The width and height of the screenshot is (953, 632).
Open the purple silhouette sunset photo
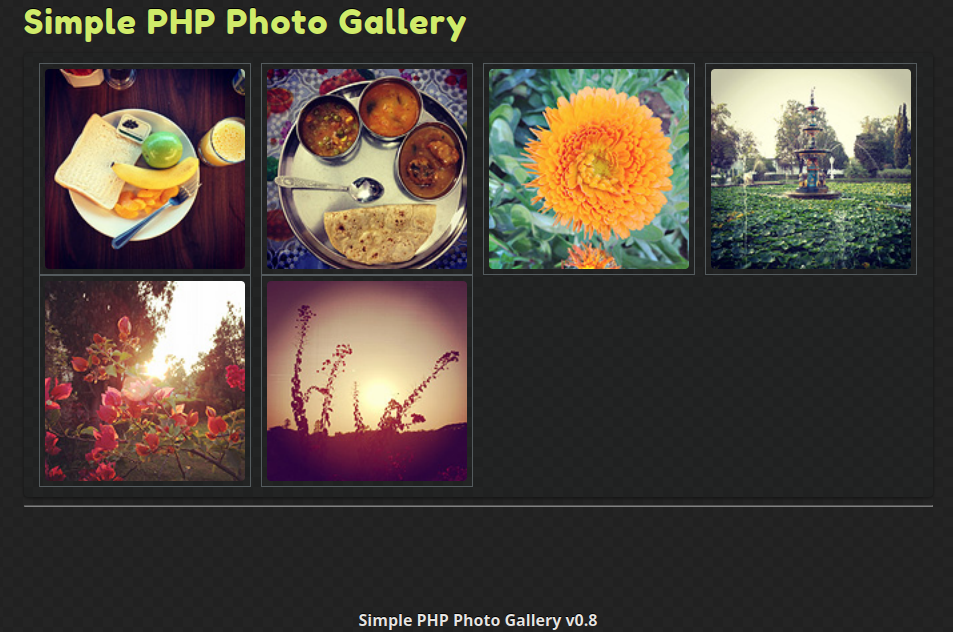click(367, 381)
